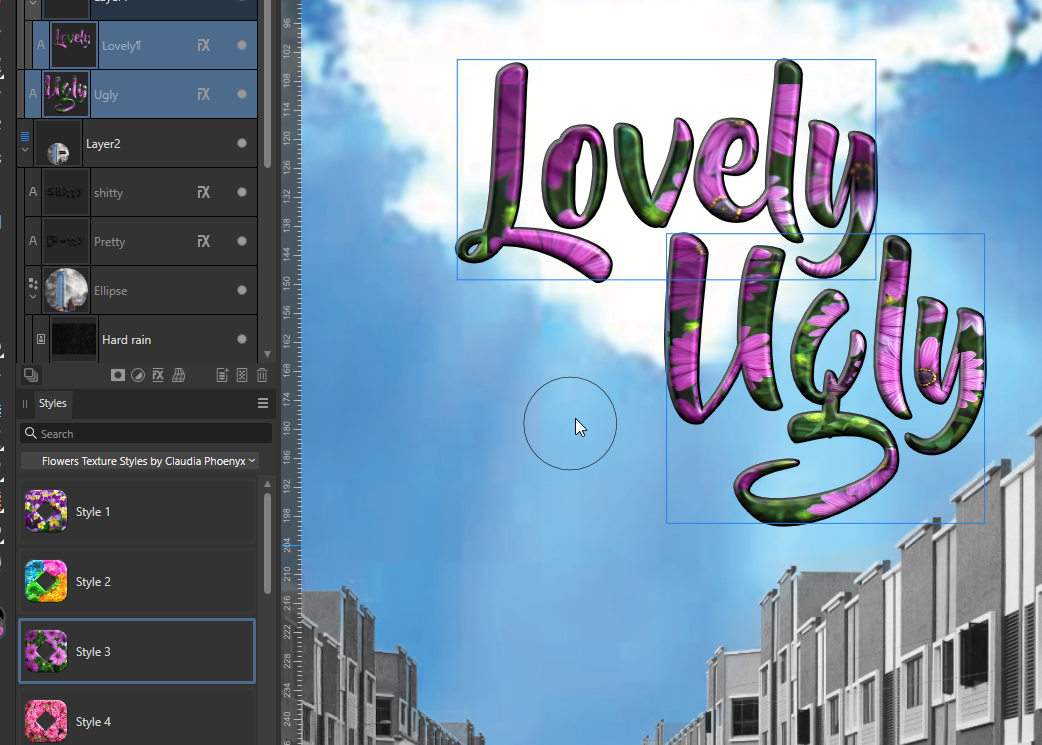Open layer effects for the Ugly layer

coord(203,94)
